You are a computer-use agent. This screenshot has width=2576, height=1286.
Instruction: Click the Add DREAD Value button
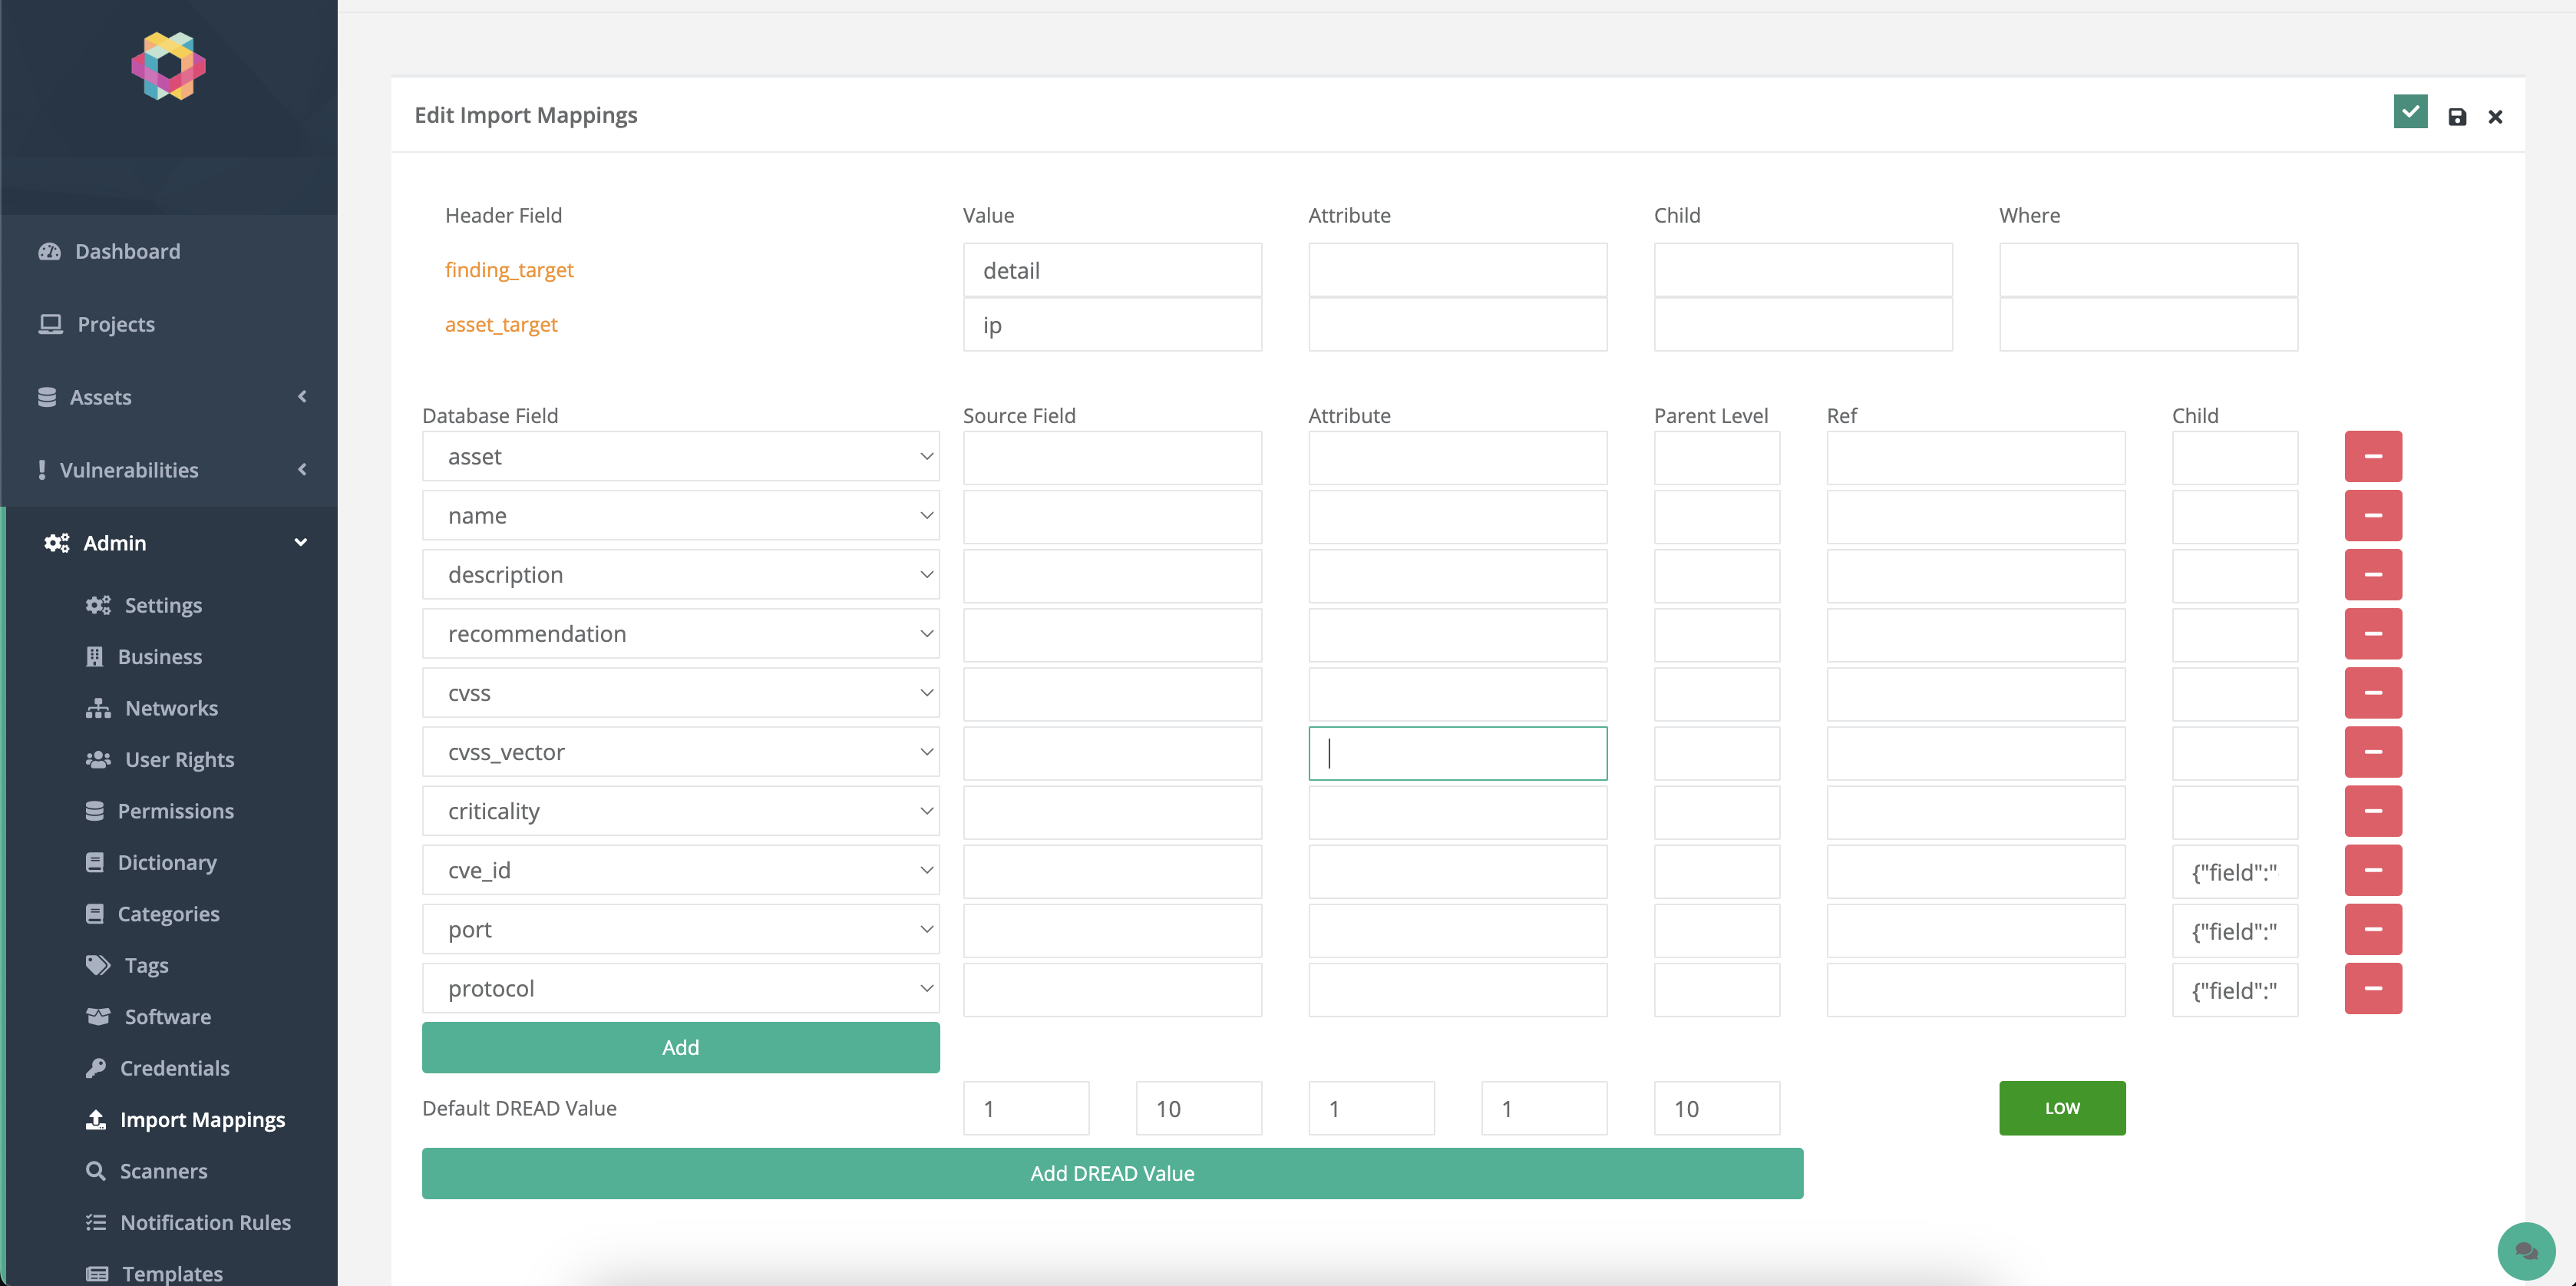[x=1112, y=1173]
